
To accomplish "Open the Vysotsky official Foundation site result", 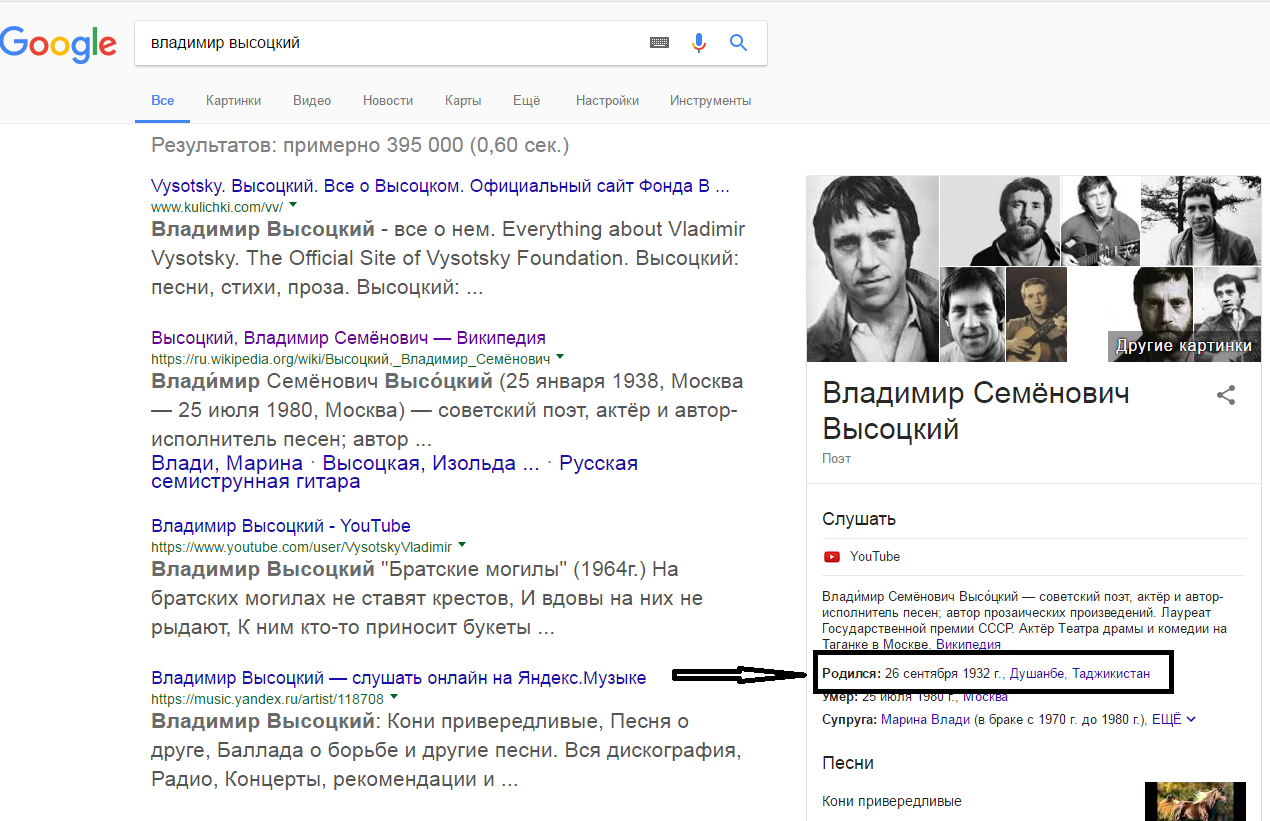I will (440, 186).
